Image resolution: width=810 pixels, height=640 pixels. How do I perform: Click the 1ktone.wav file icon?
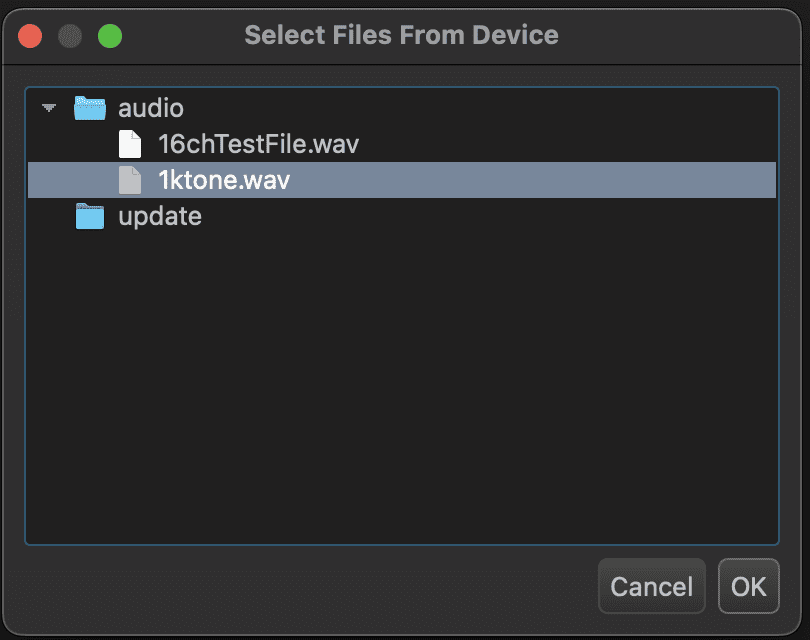[x=130, y=180]
